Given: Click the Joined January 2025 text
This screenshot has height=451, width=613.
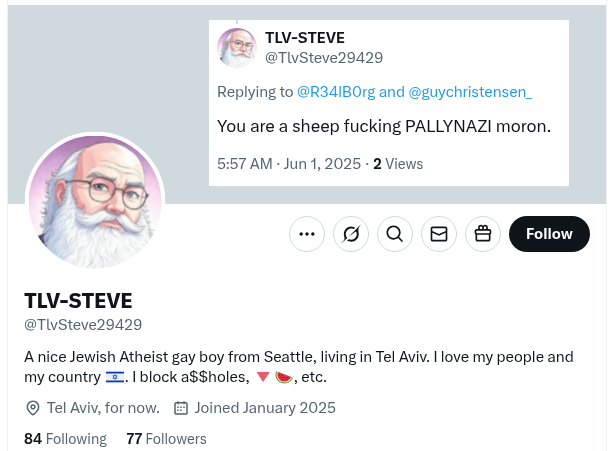Looking at the screenshot, I should click(x=265, y=408).
